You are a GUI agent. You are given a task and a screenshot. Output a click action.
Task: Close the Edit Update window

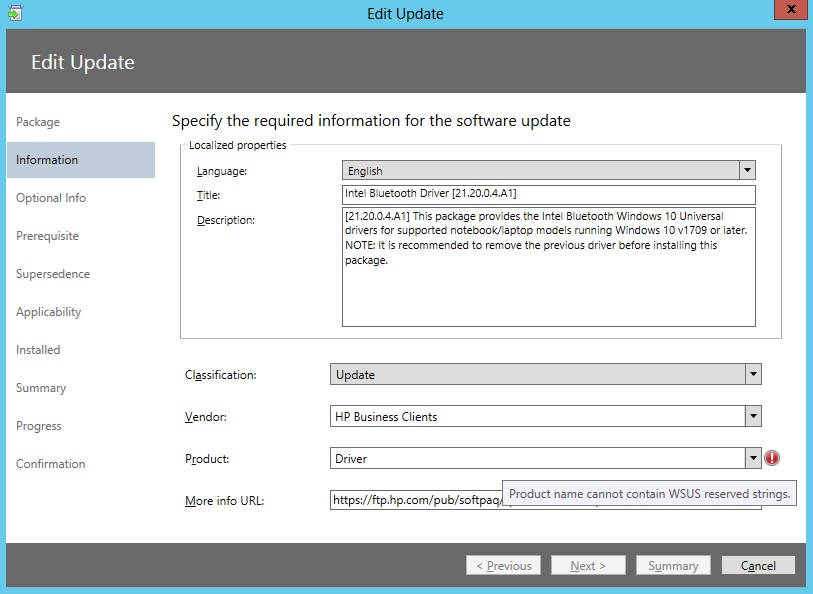pyautogui.click(x=791, y=9)
